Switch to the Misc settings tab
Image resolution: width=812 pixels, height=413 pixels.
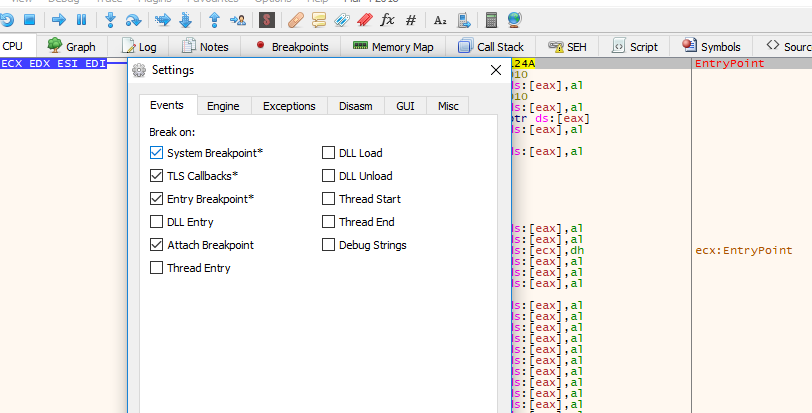[448, 106]
